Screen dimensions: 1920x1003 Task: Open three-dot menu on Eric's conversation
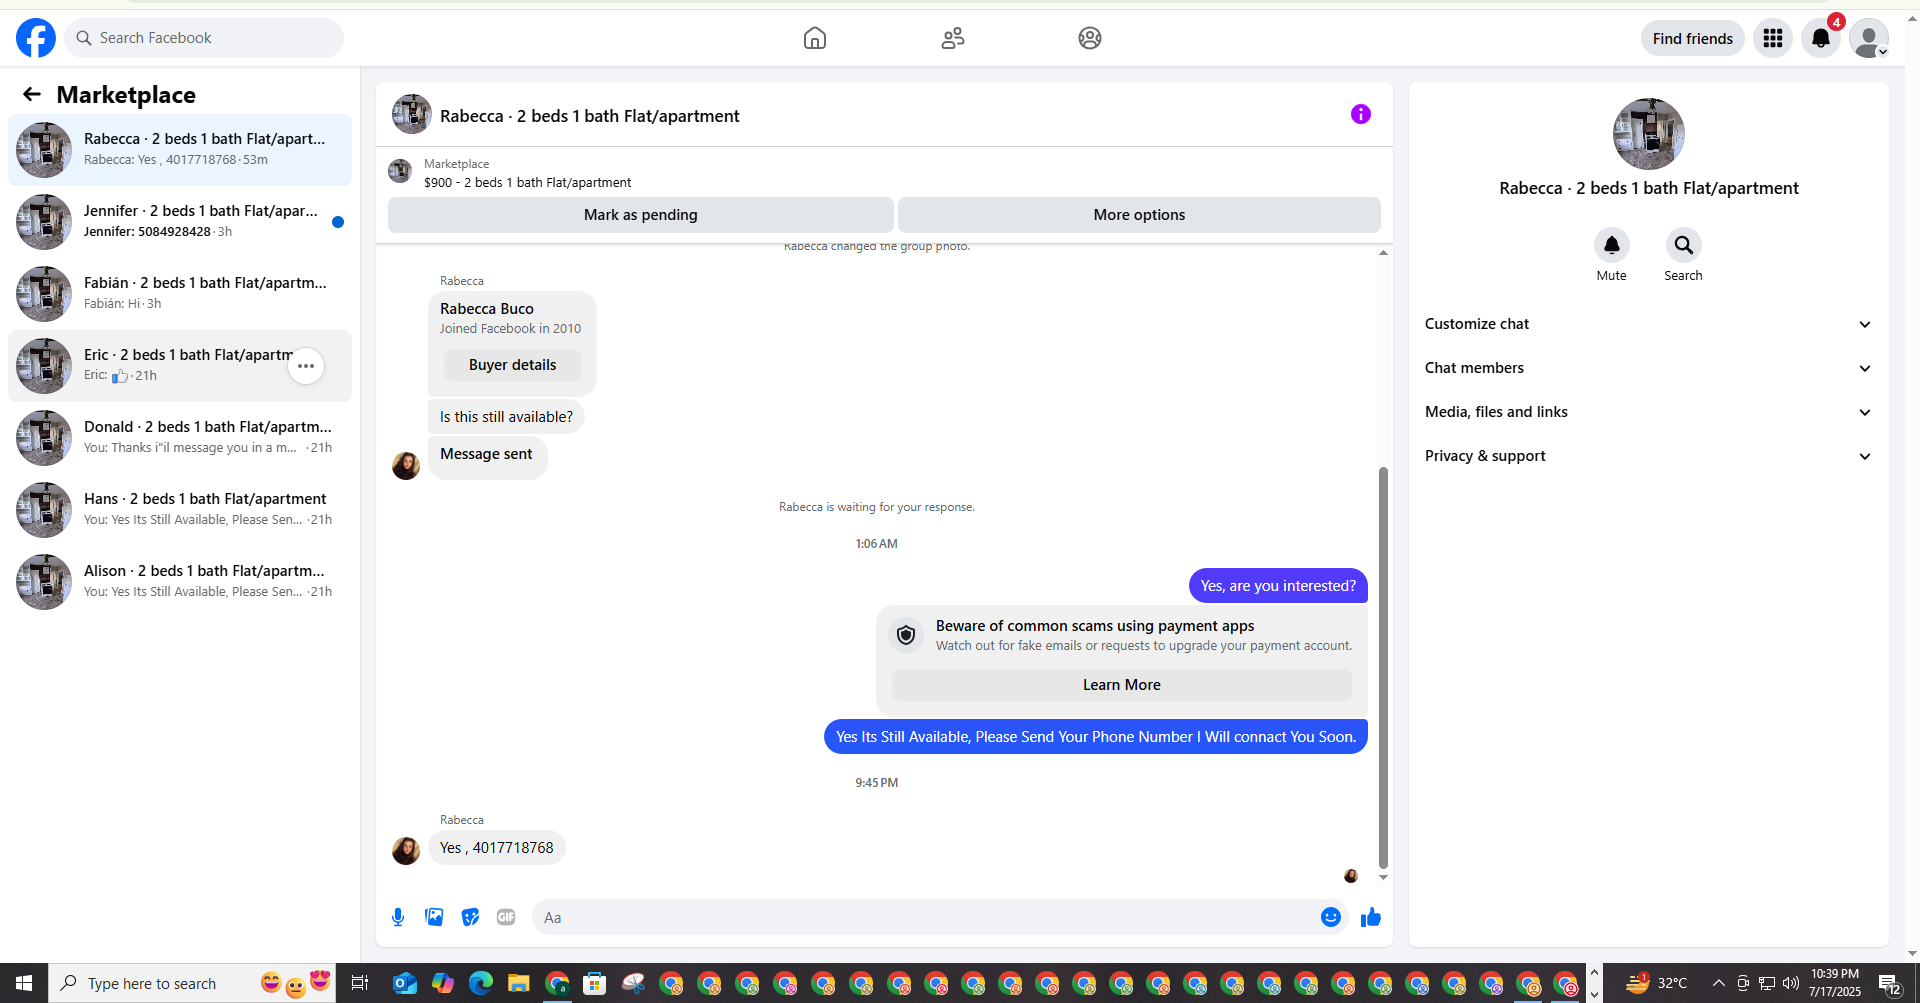click(x=306, y=366)
